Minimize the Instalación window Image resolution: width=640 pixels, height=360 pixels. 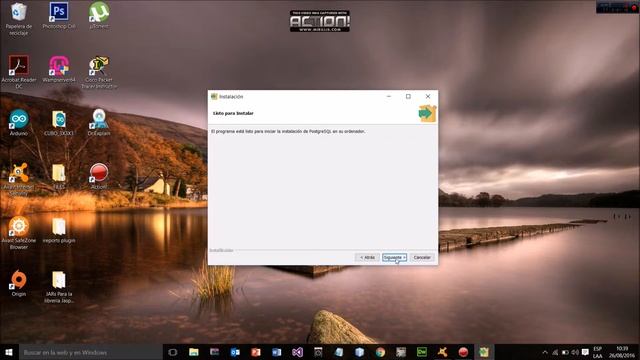[x=389, y=96]
